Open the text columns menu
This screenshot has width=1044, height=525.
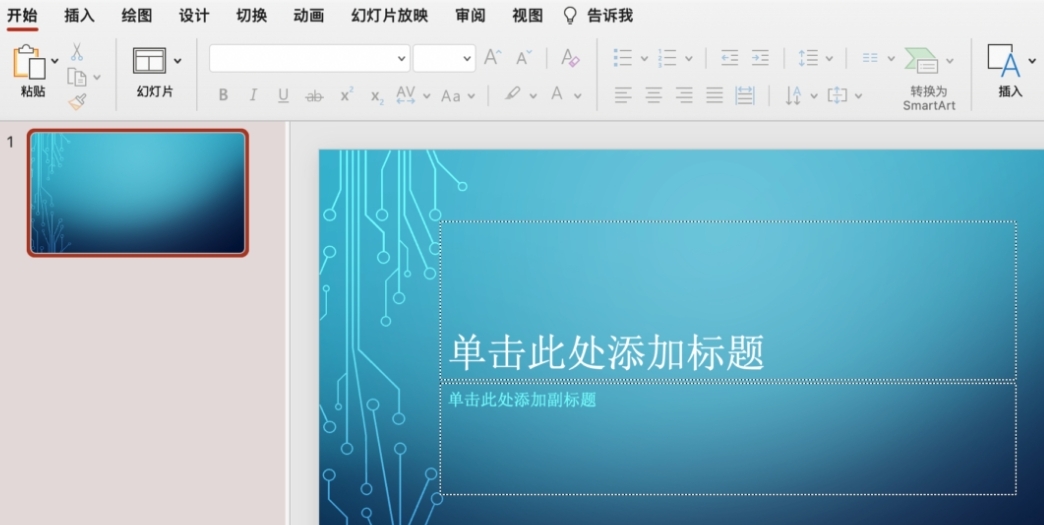(878, 58)
